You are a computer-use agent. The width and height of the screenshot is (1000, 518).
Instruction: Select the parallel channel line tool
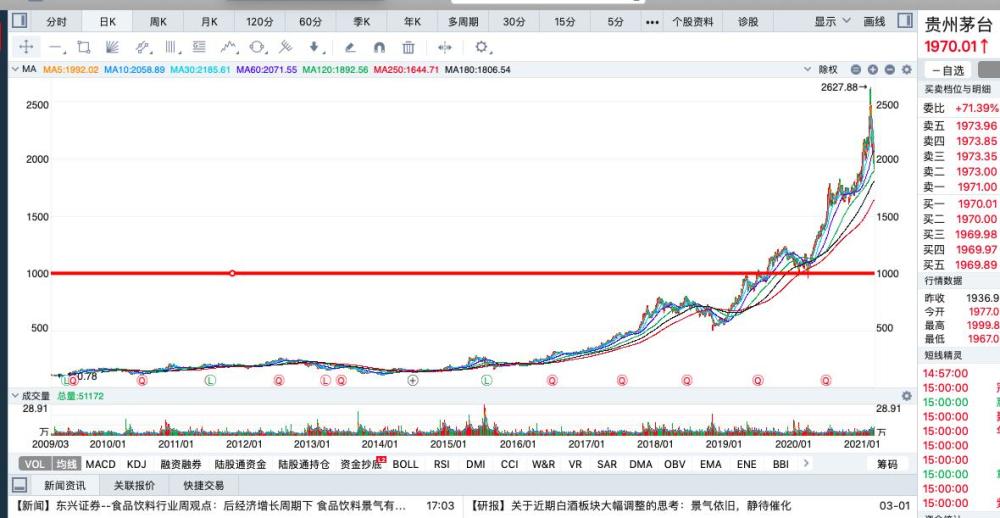pyautogui.click(x=143, y=47)
